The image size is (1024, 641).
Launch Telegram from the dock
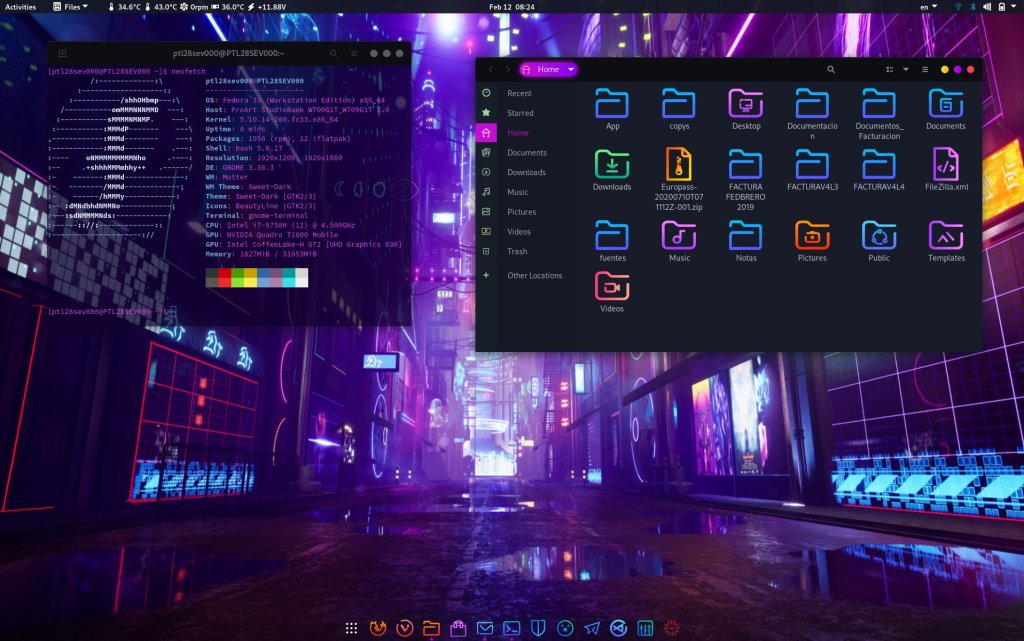[592, 628]
